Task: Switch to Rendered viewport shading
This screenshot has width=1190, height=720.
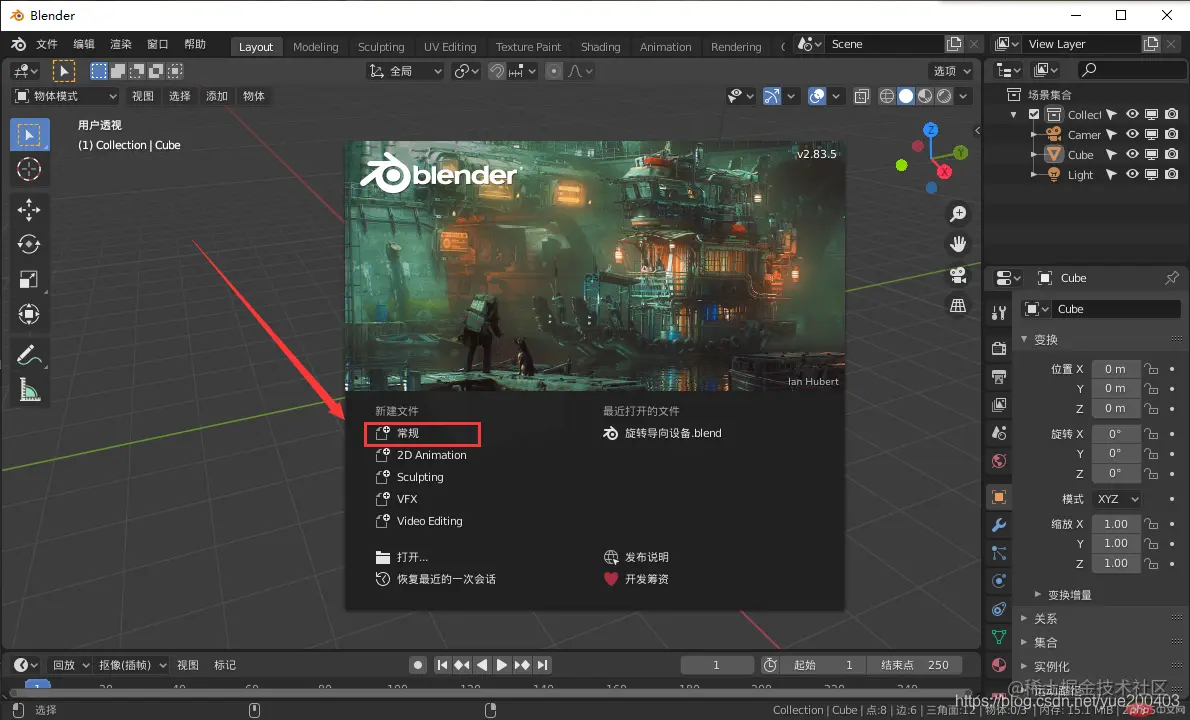Action: (944, 96)
